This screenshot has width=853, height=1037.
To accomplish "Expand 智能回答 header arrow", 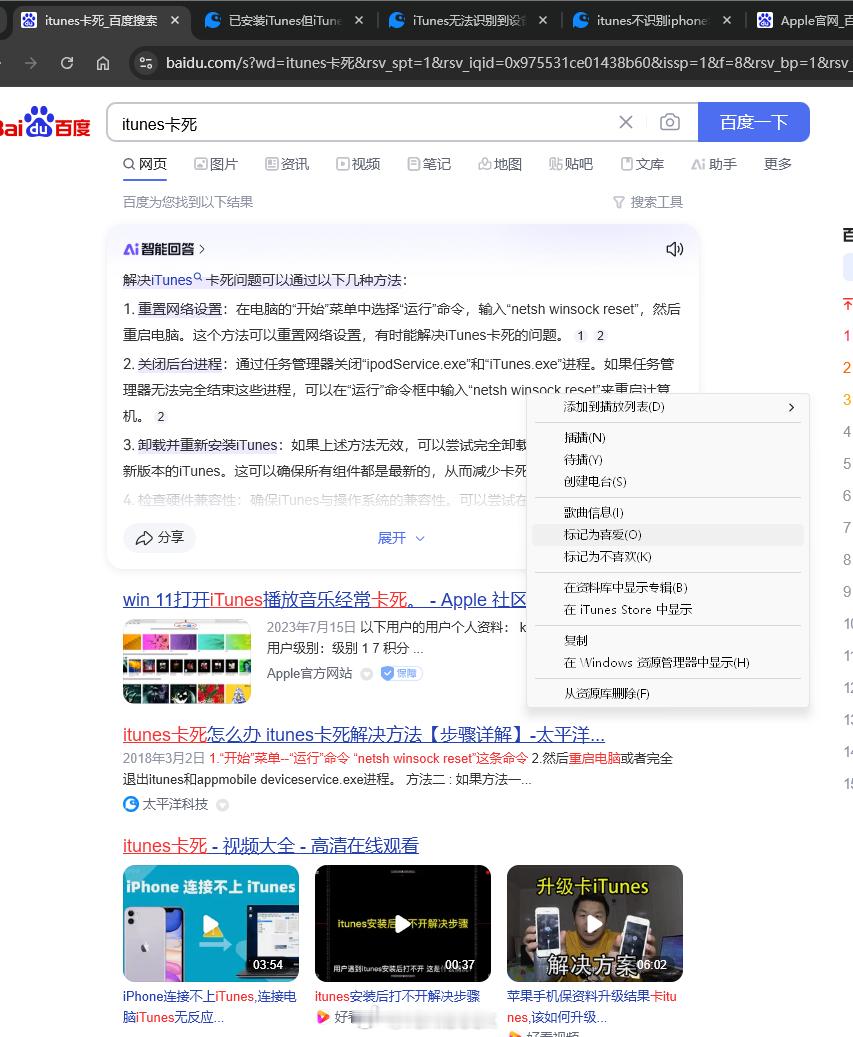I will [x=202, y=249].
